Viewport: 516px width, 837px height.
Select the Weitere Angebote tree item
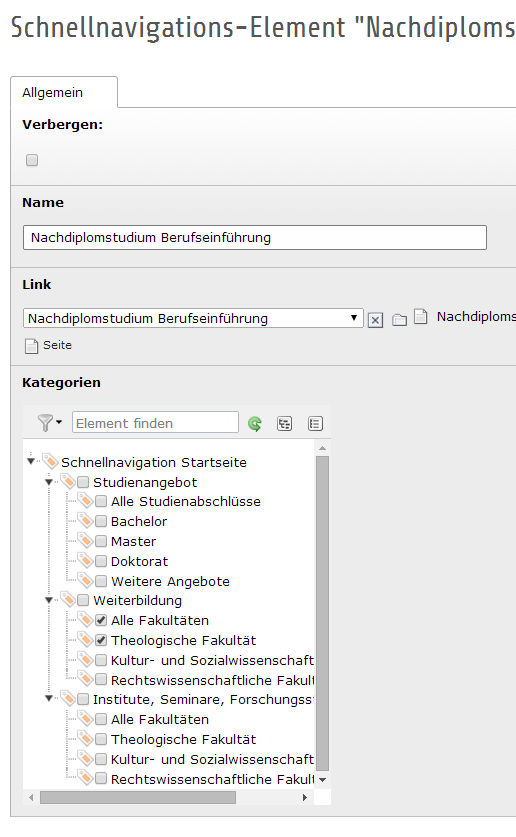point(170,581)
